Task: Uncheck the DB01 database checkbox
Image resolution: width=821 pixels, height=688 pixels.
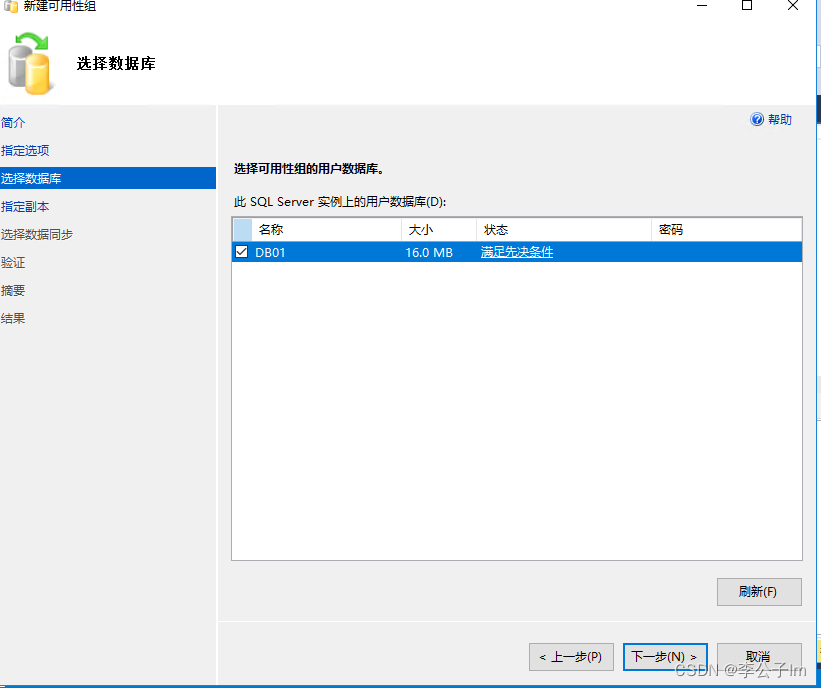Action: [x=241, y=251]
